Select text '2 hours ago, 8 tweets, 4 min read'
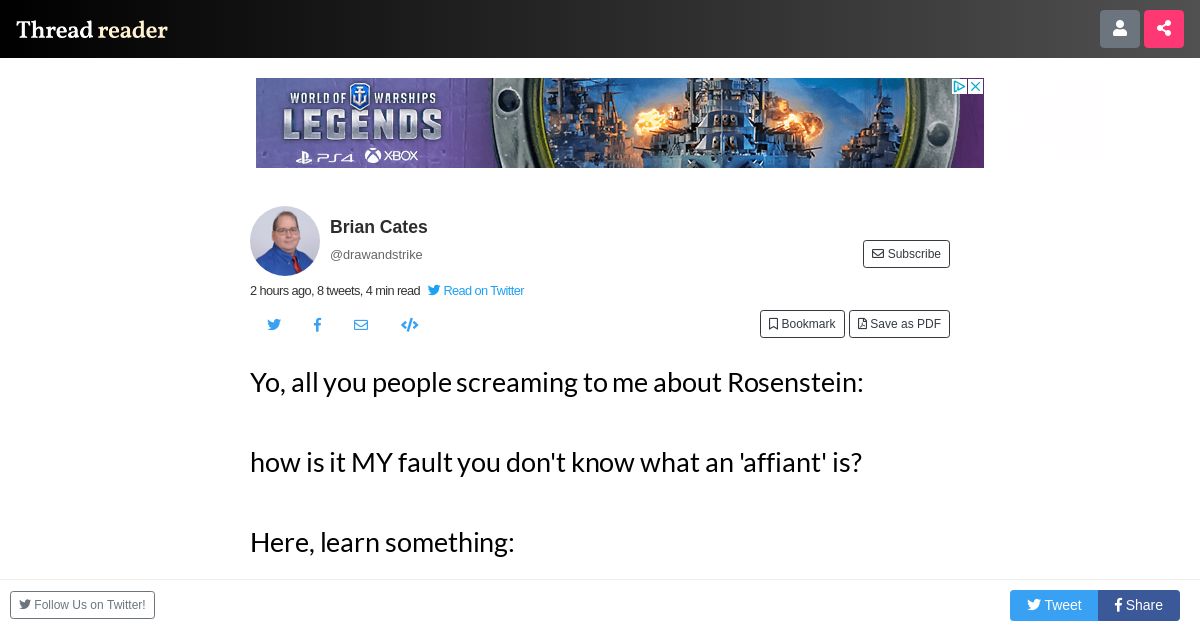Screen dimensions: 1200x630 [x=335, y=291]
